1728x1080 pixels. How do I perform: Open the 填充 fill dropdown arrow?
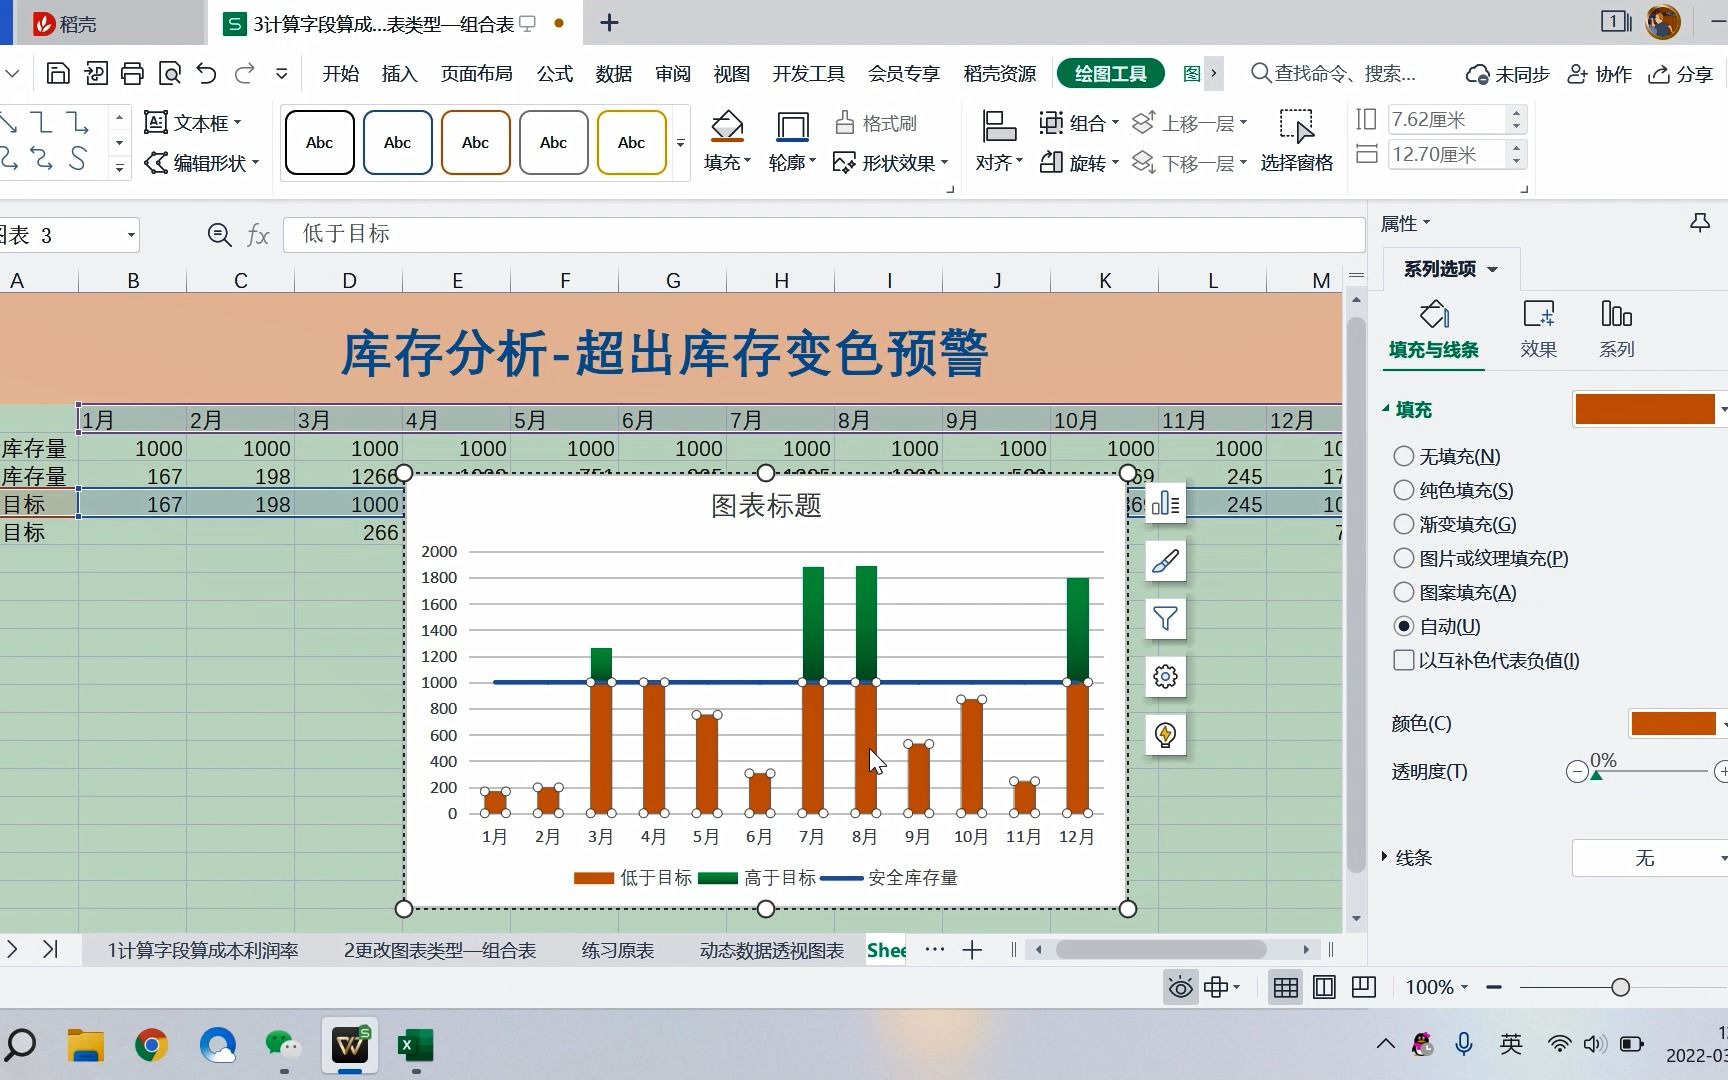click(1722, 409)
